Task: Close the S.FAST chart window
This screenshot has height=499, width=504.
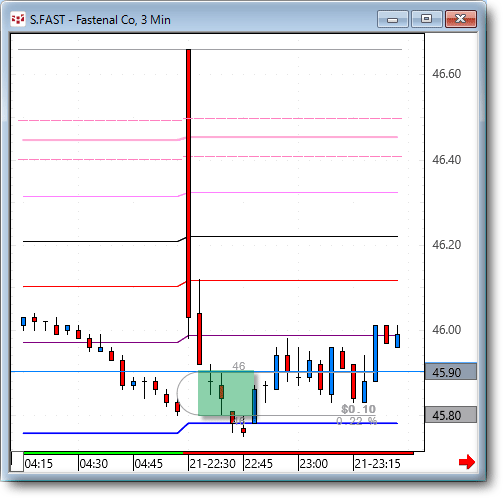Action: pos(461,19)
